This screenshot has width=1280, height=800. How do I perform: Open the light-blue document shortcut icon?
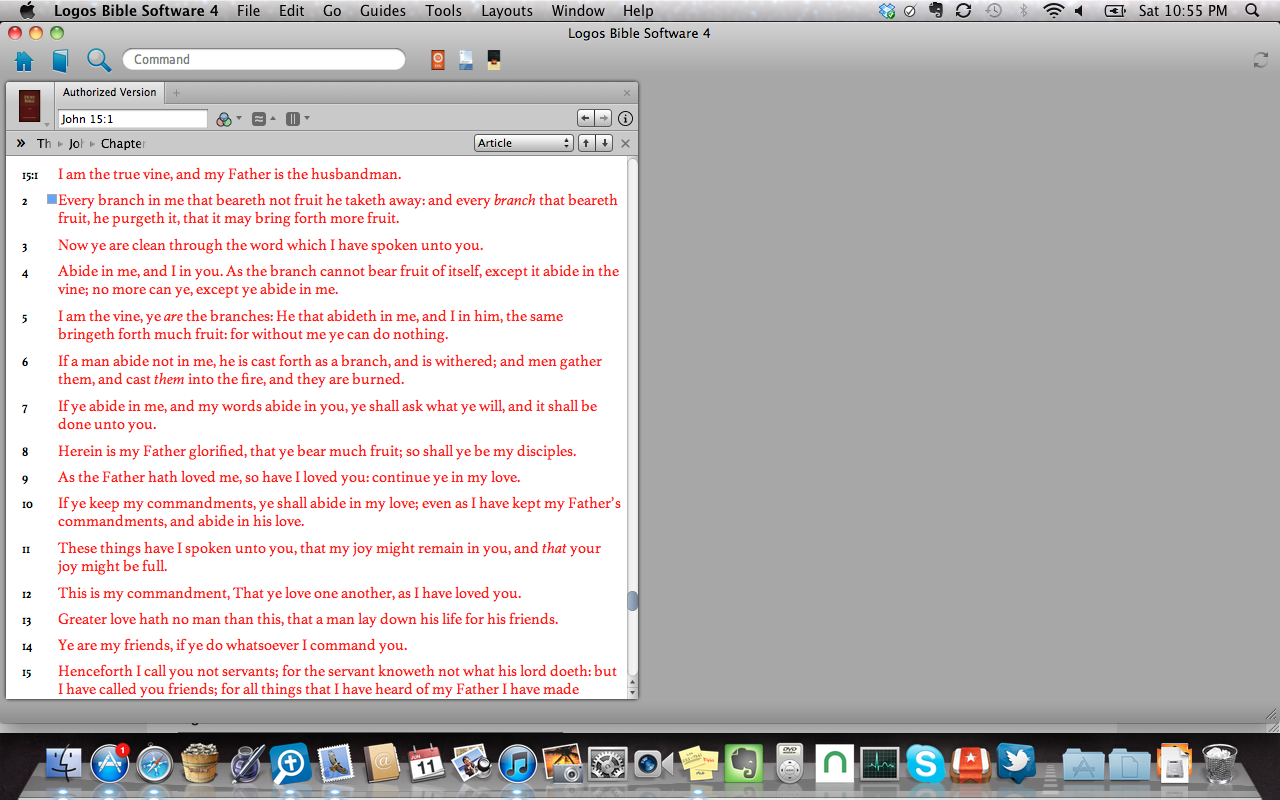(x=466, y=60)
